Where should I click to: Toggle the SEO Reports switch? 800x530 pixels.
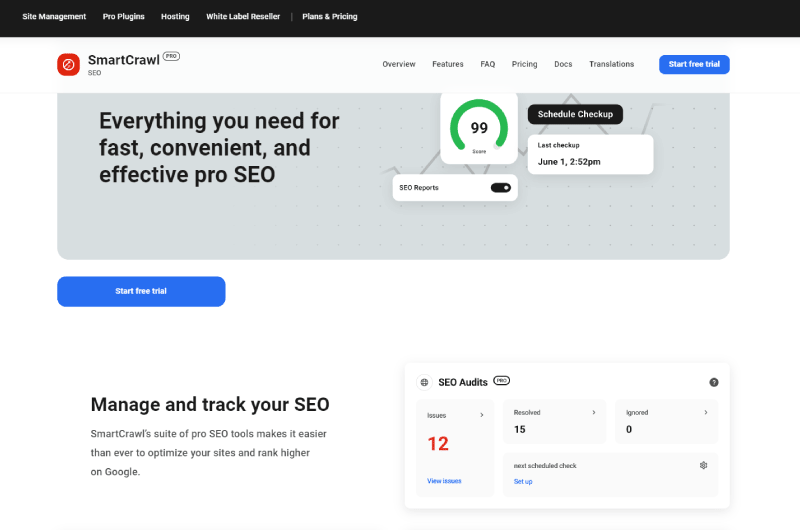[x=501, y=188]
